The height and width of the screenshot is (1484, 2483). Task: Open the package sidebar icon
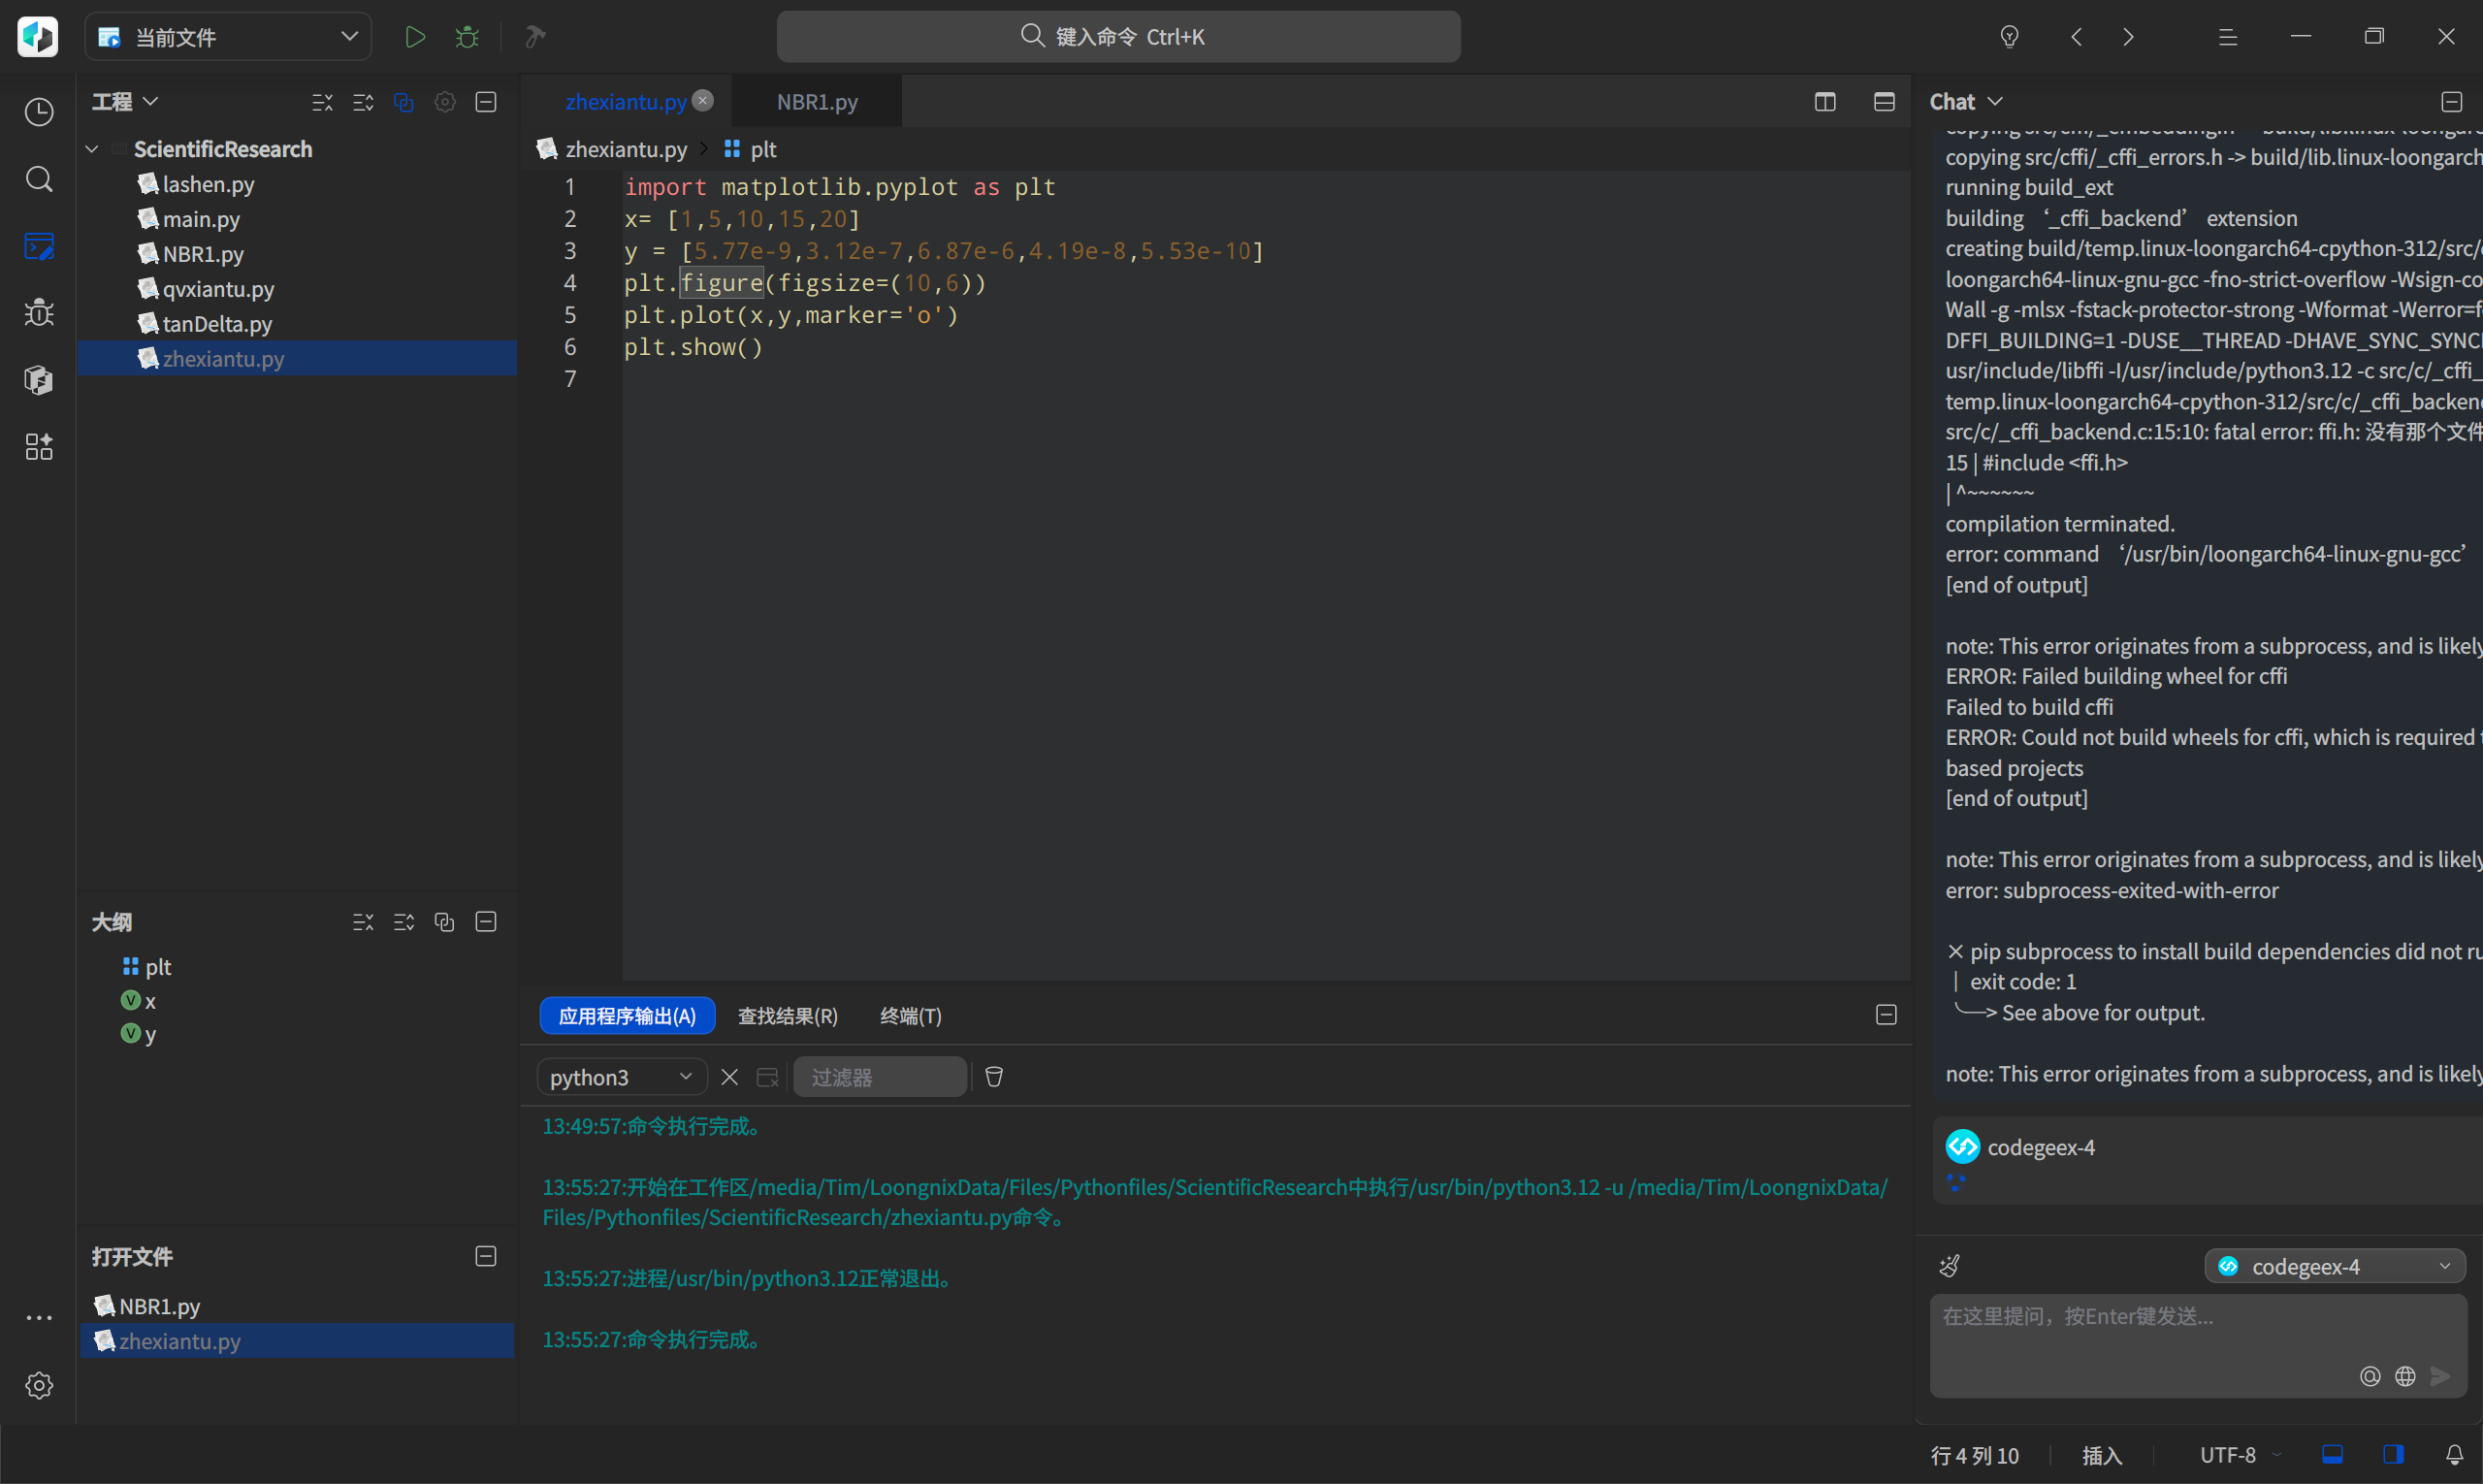(x=39, y=380)
